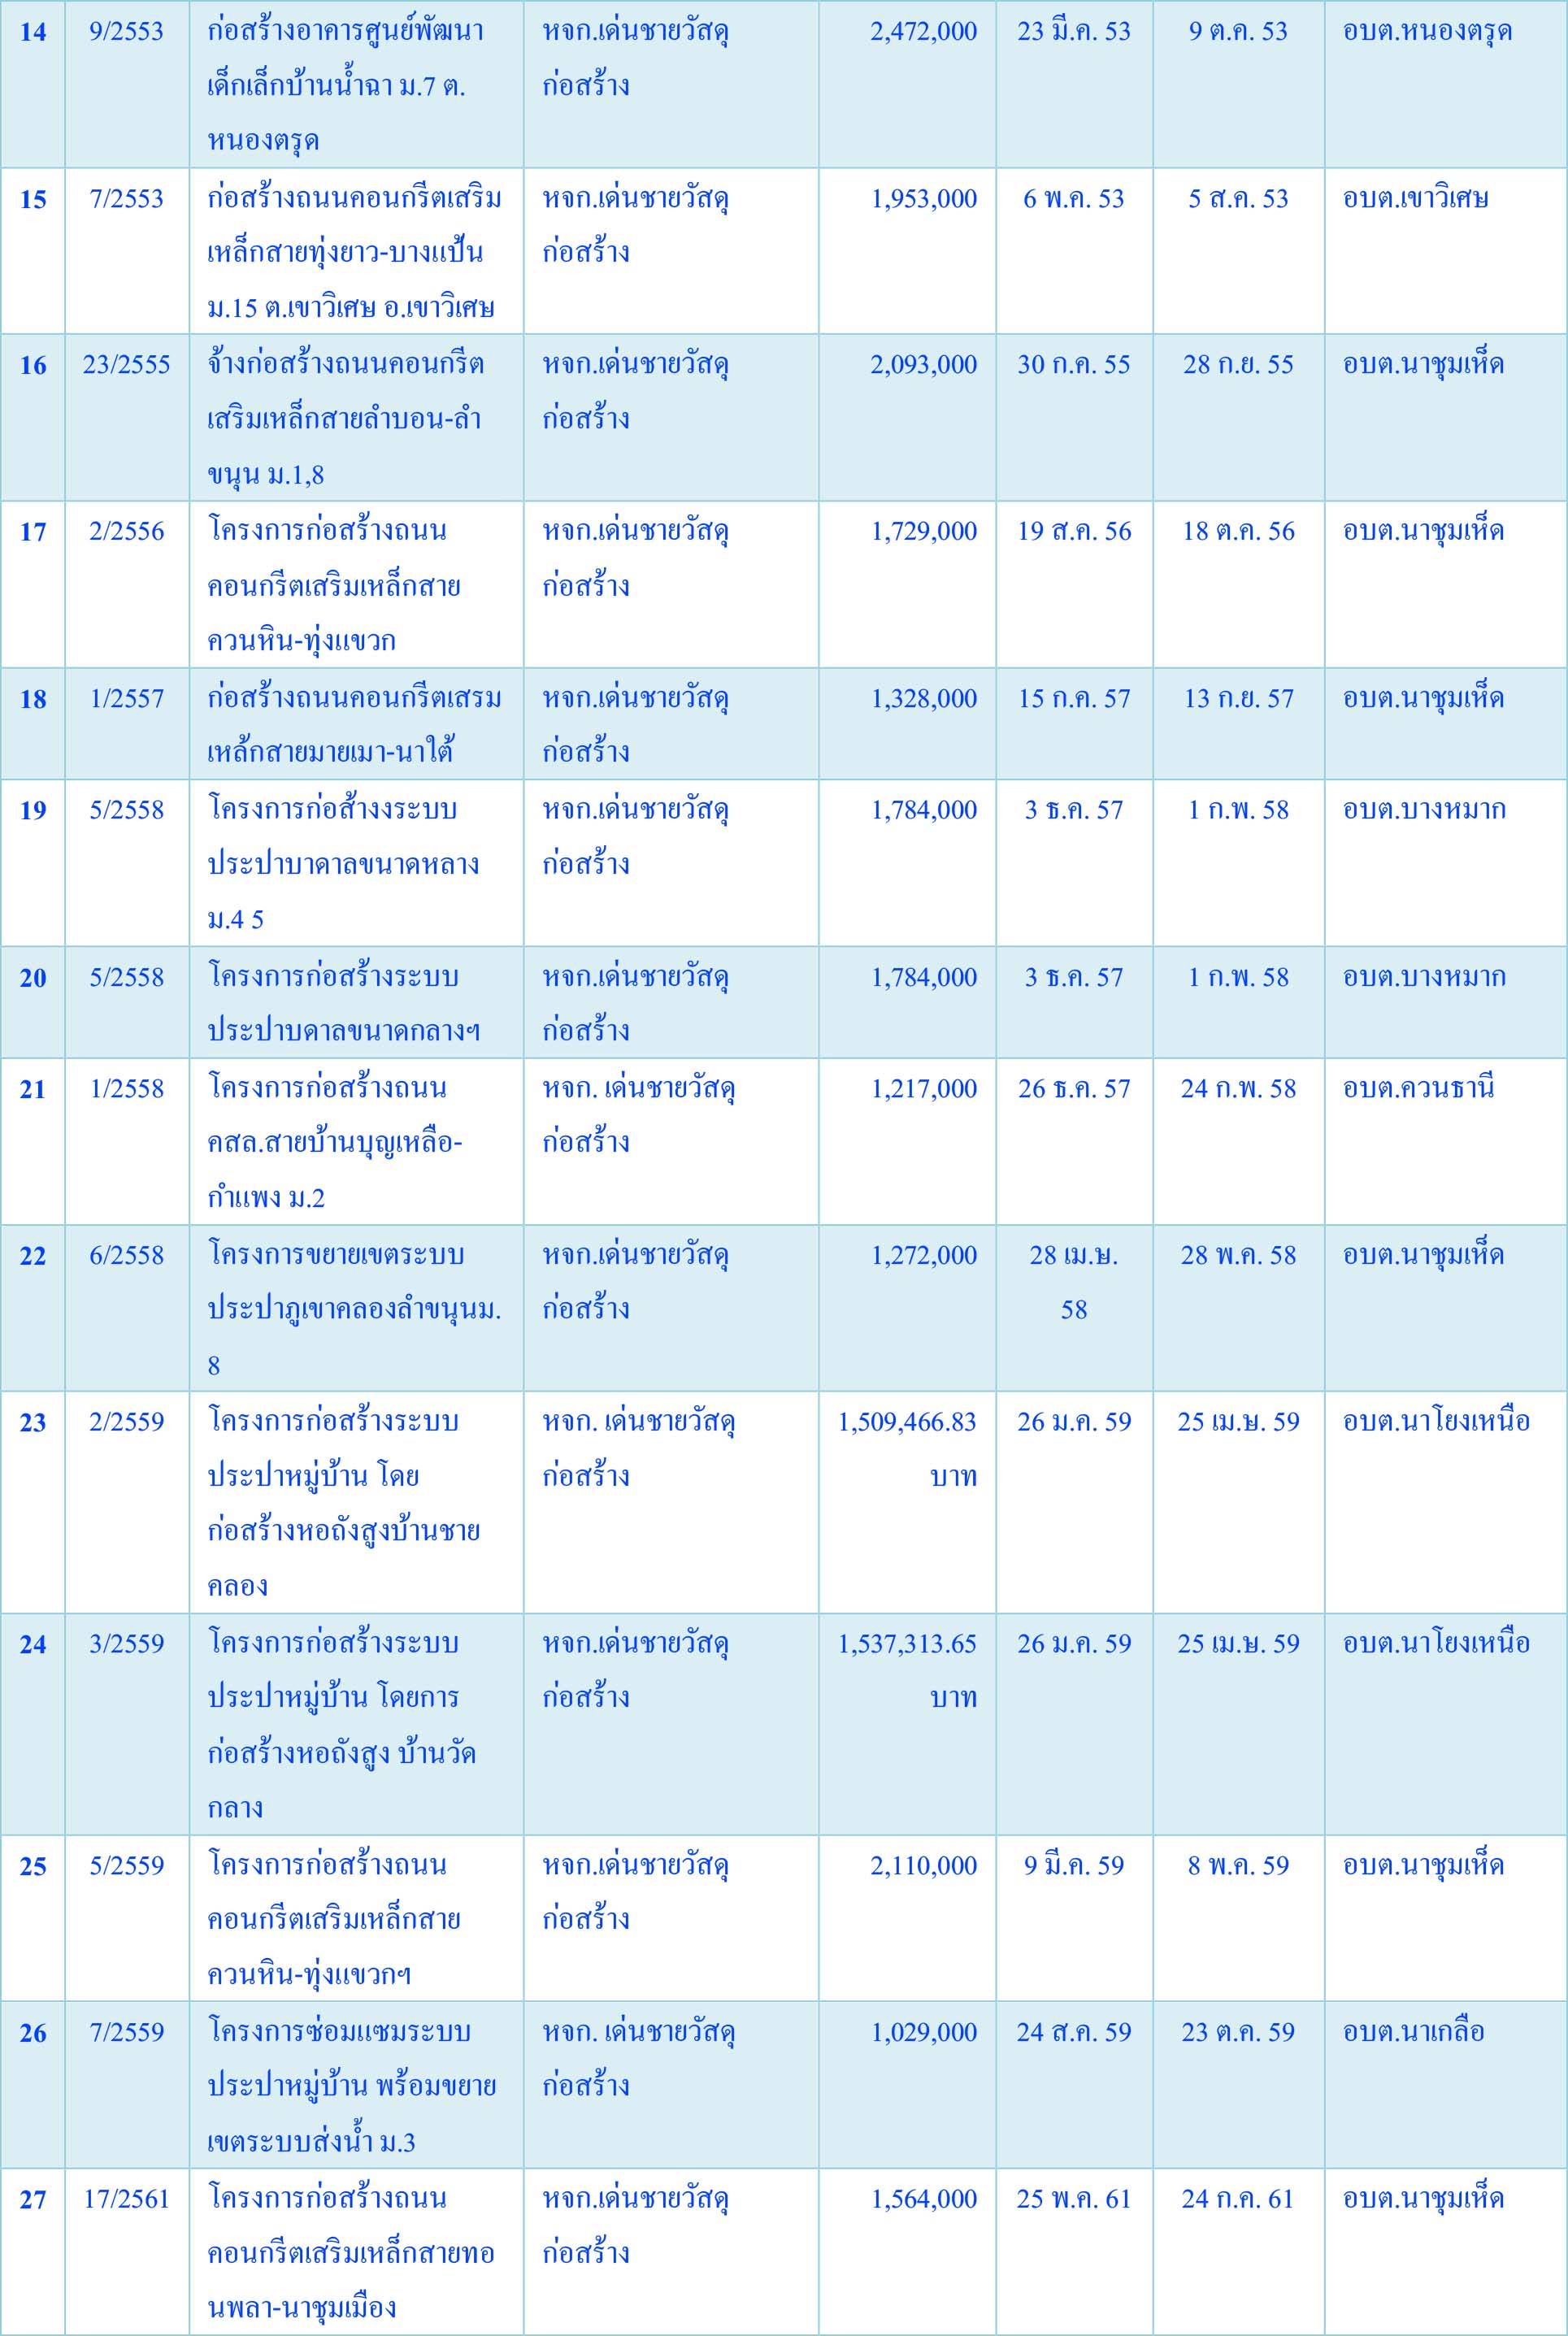
Task: Select amount 1,729,000 cell
Action: click(x=923, y=532)
